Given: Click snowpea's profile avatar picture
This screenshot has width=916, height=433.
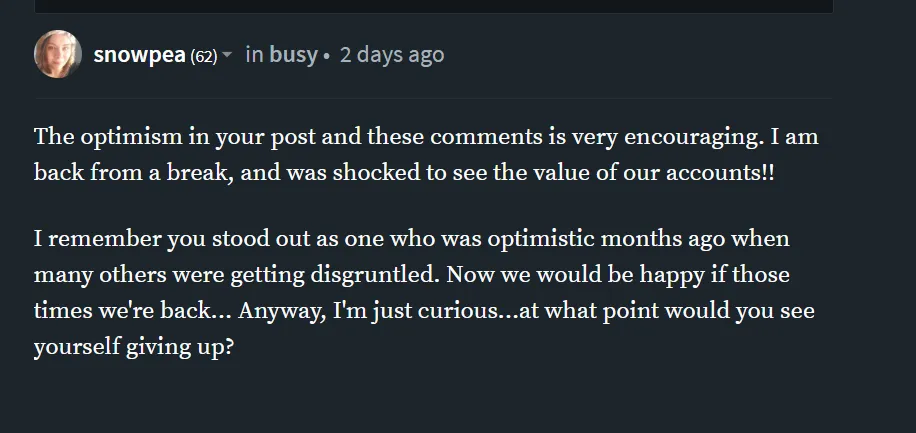Looking at the screenshot, I should point(58,54).
